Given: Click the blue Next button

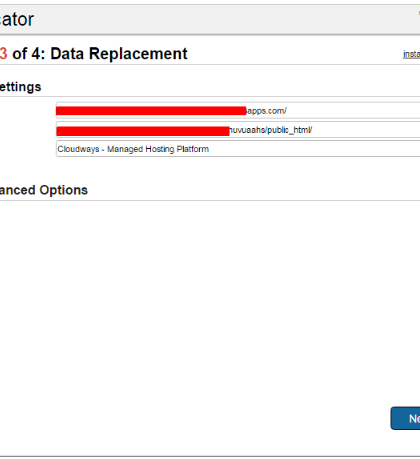Looking at the screenshot, I should [x=406, y=418].
